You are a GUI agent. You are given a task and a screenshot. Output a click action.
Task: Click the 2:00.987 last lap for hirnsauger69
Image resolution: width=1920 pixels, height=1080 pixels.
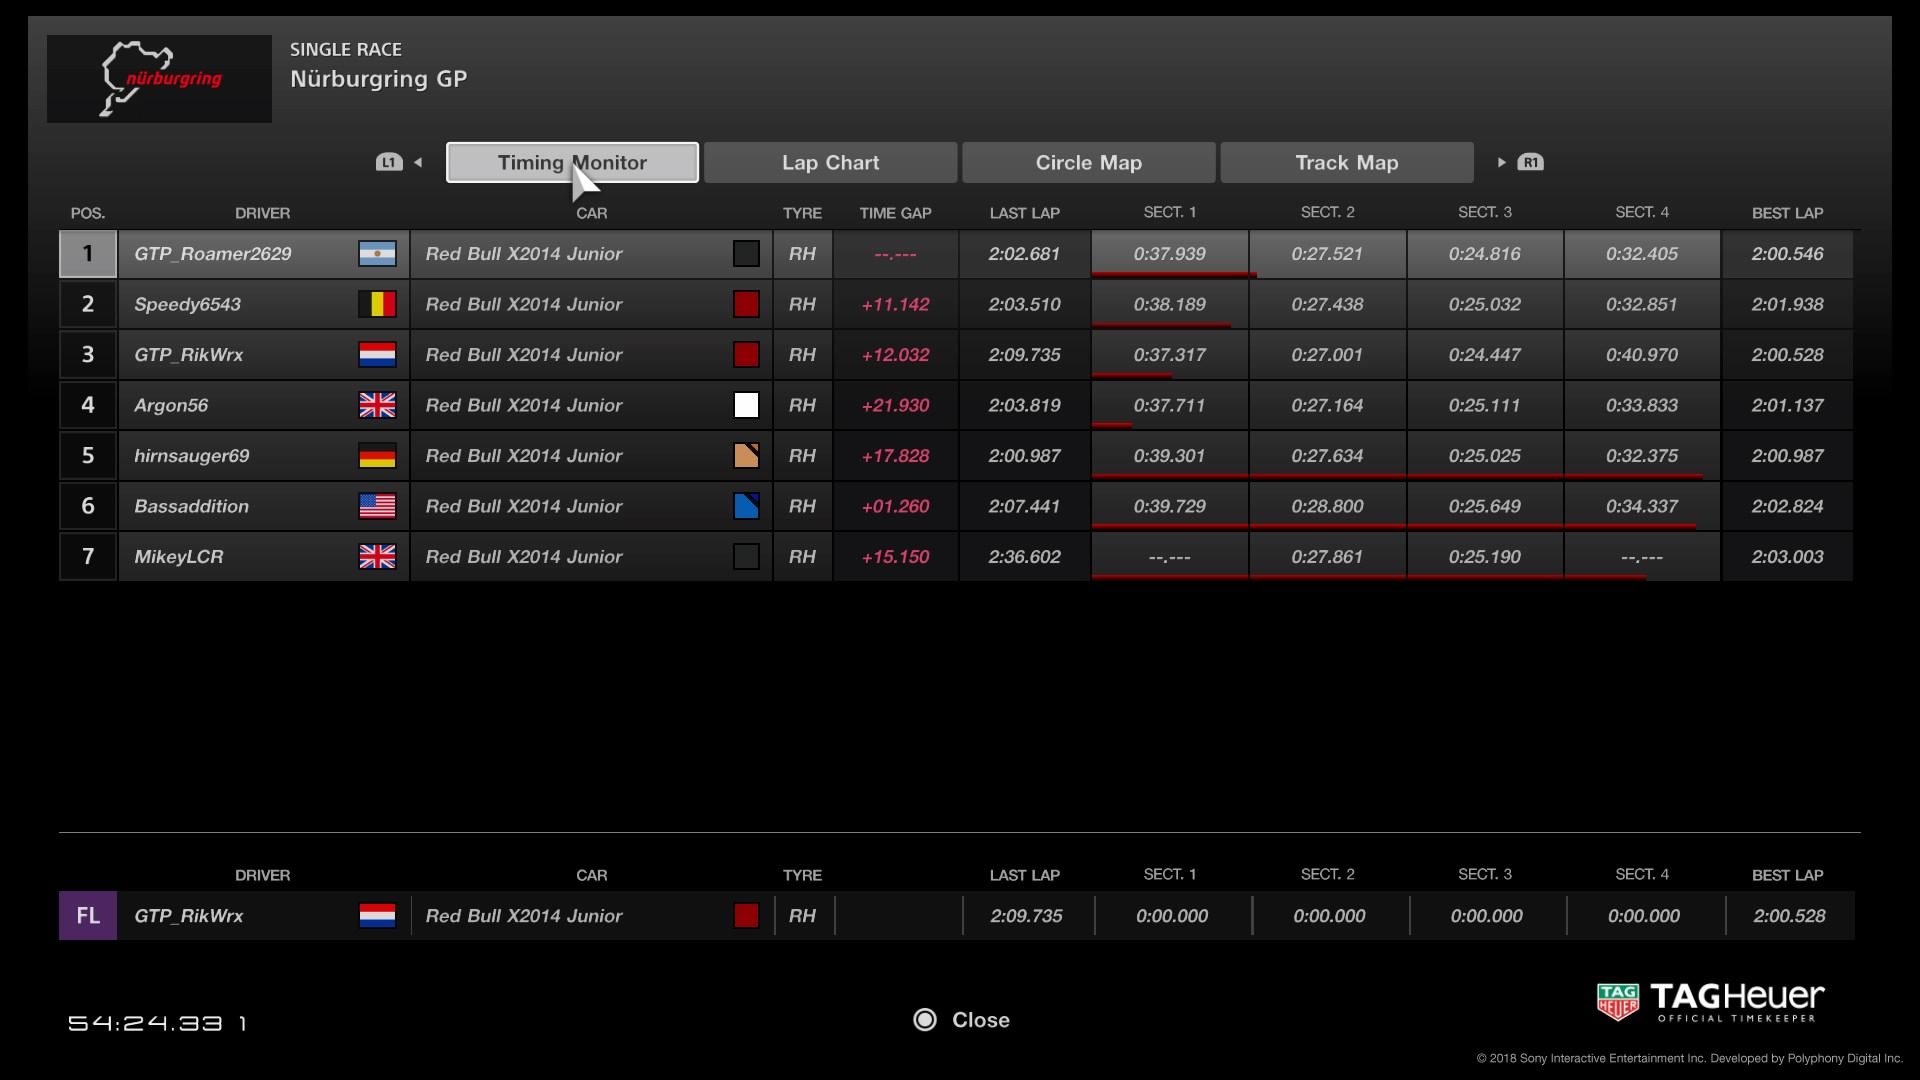click(x=1024, y=456)
